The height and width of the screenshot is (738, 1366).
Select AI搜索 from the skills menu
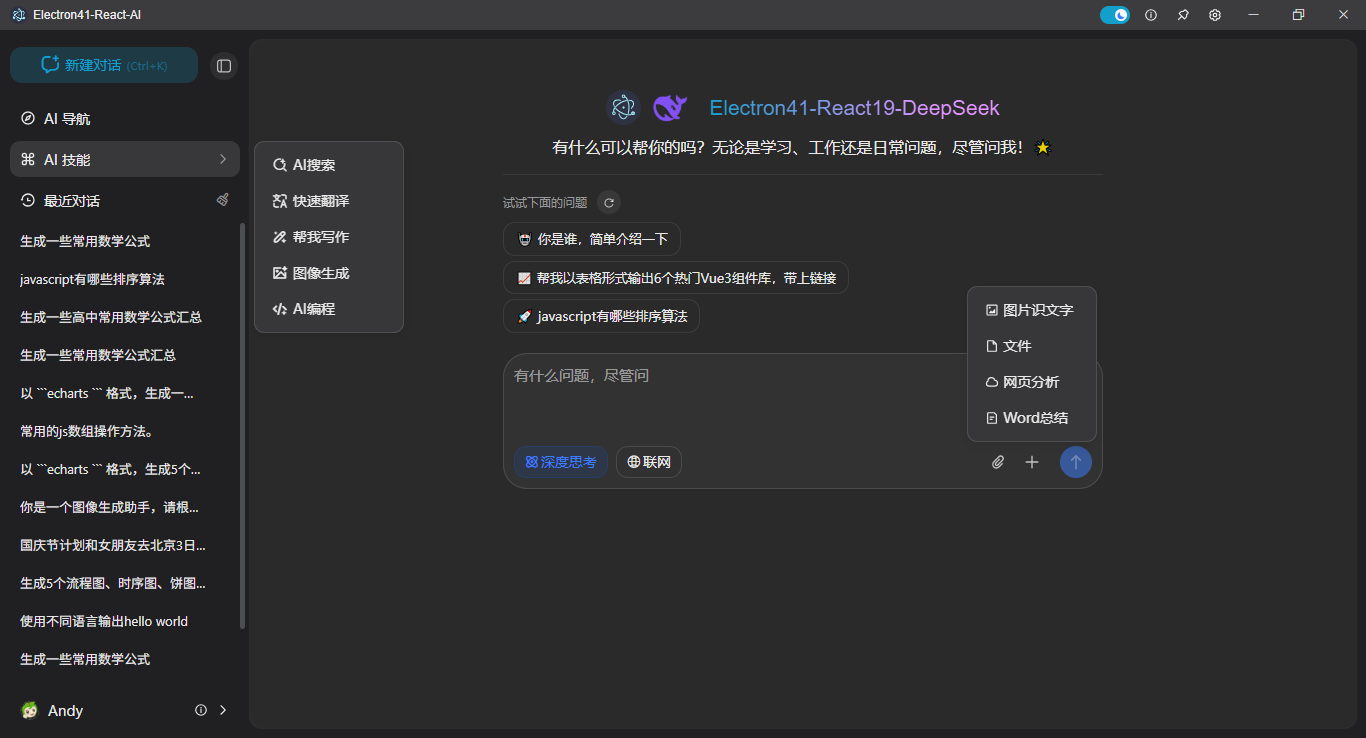coord(329,165)
